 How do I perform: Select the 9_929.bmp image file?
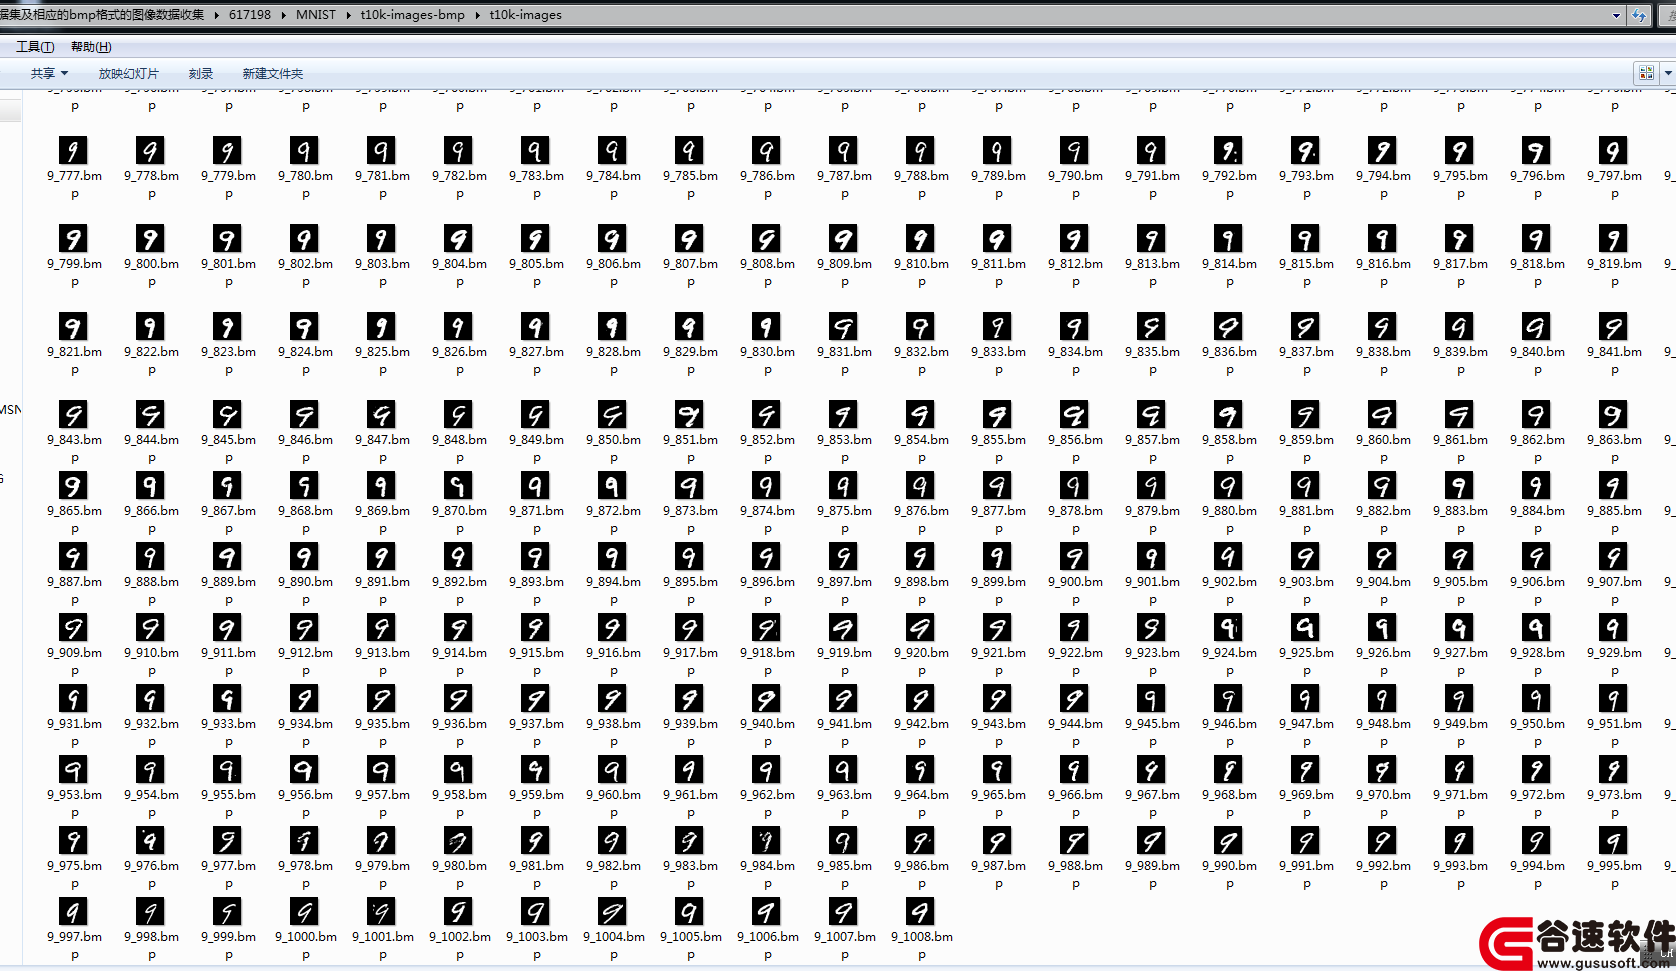[1614, 643]
